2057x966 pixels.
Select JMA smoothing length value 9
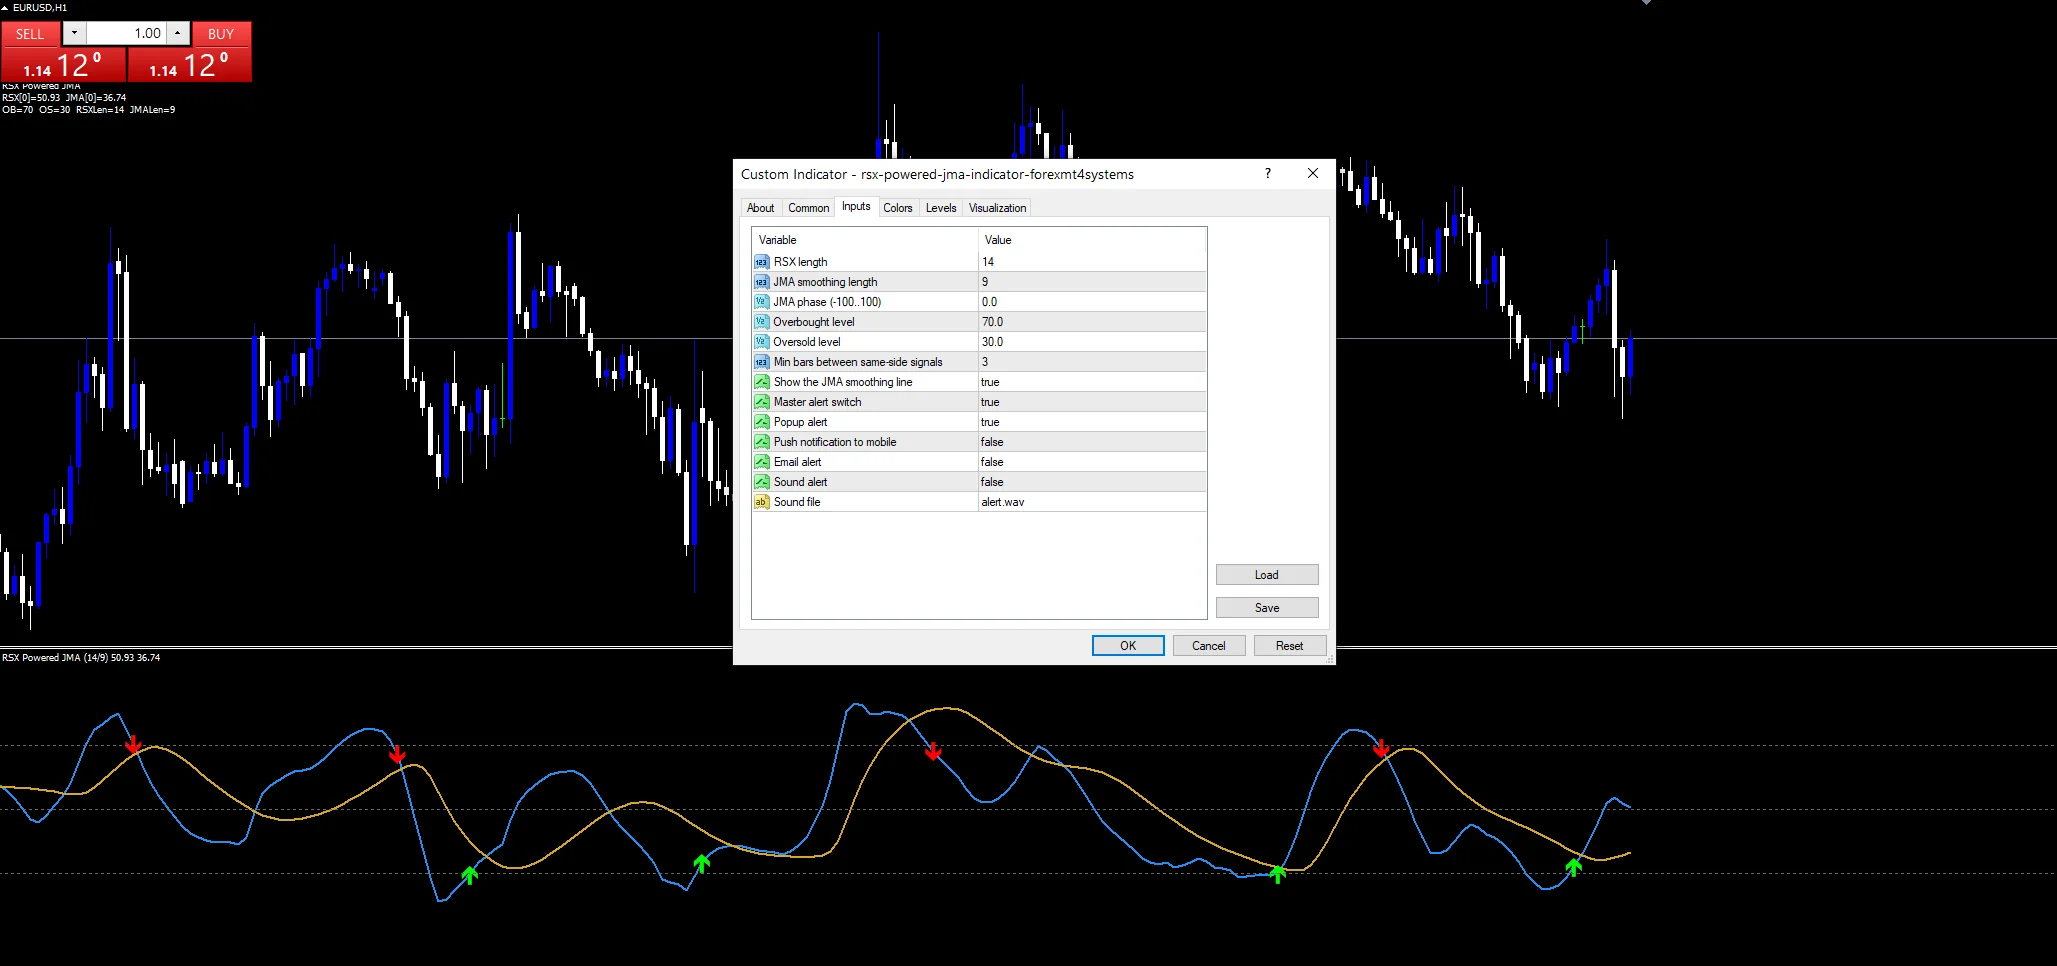click(x=1092, y=282)
